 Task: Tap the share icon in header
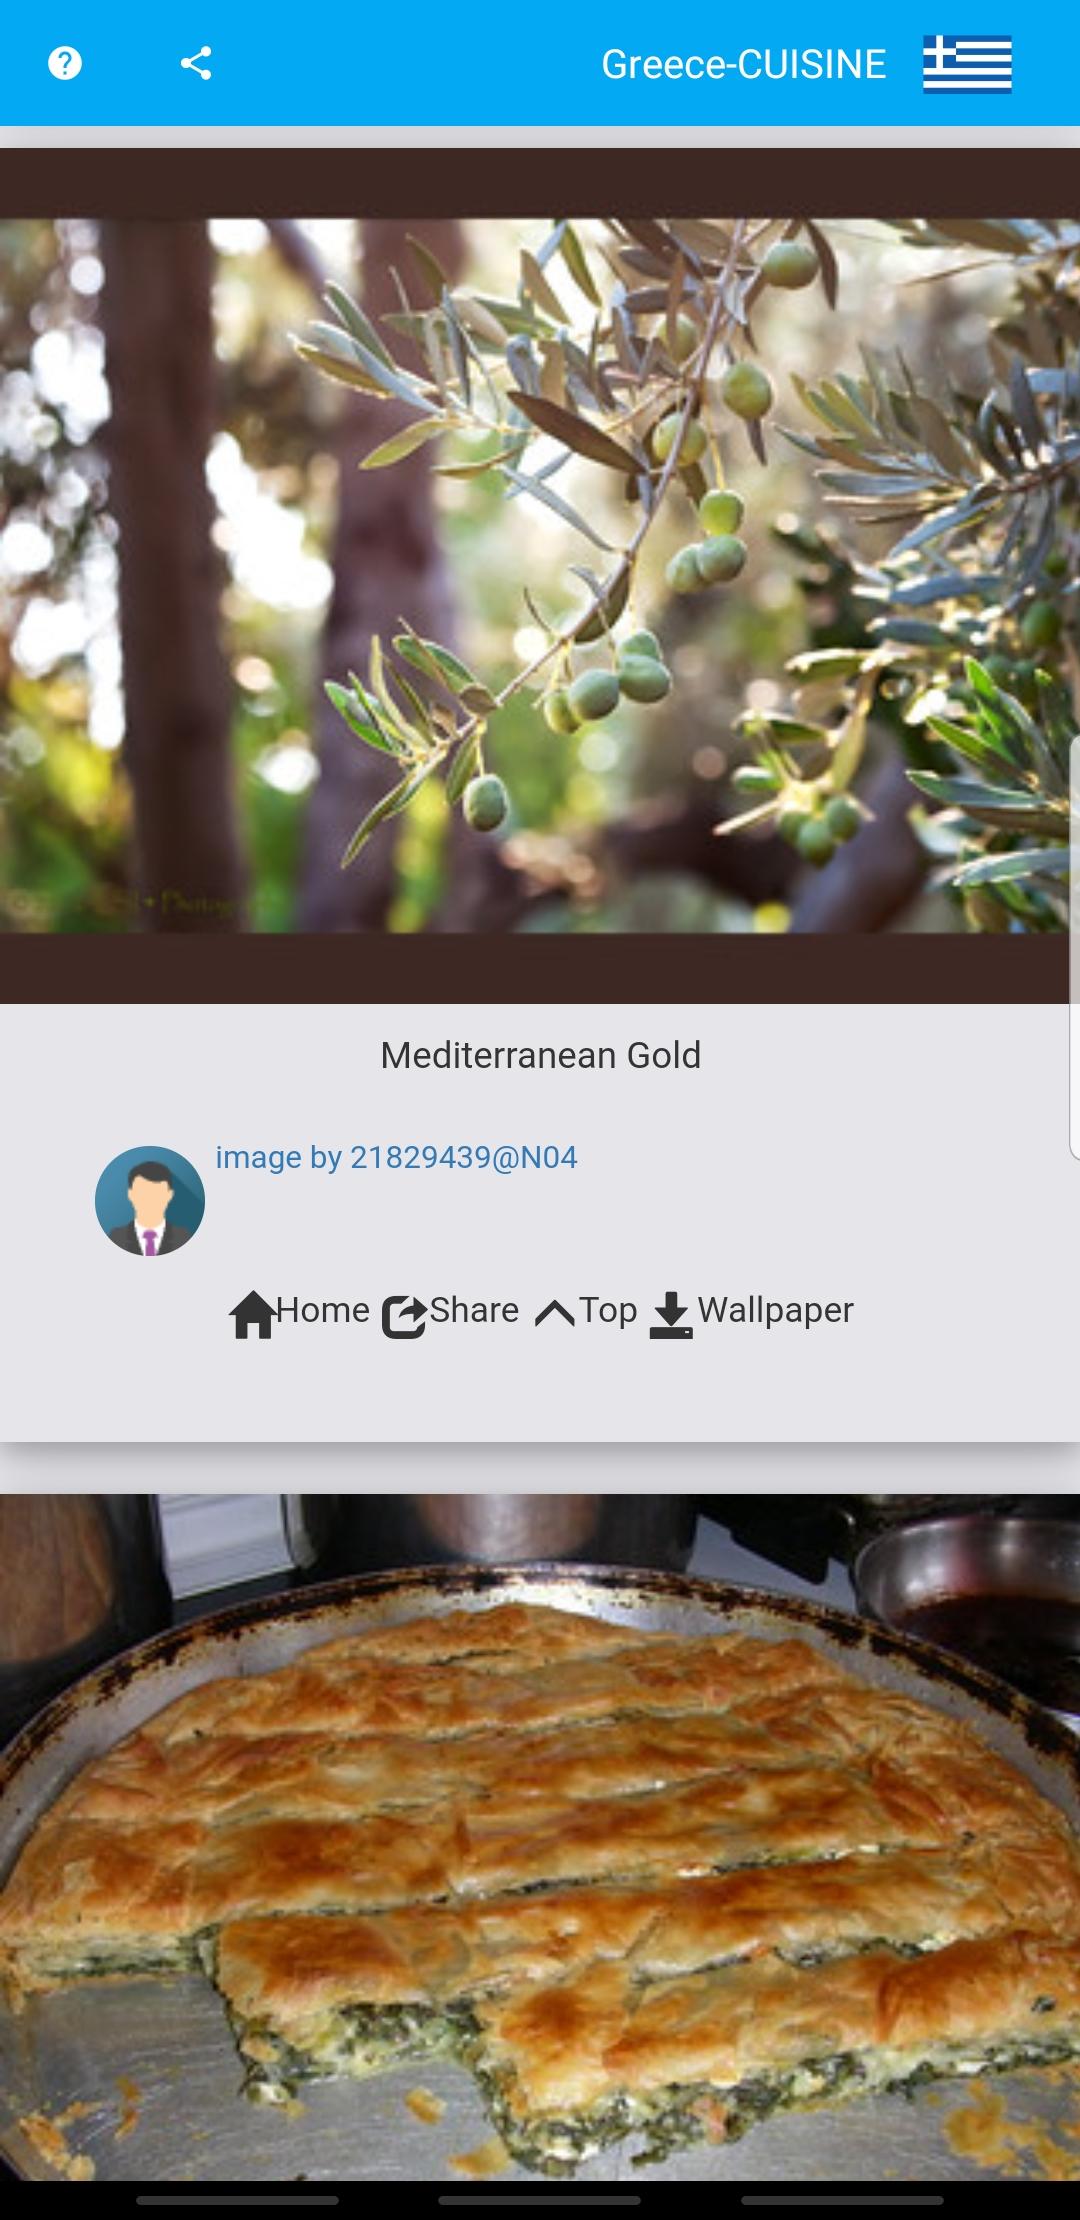(x=196, y=63)
